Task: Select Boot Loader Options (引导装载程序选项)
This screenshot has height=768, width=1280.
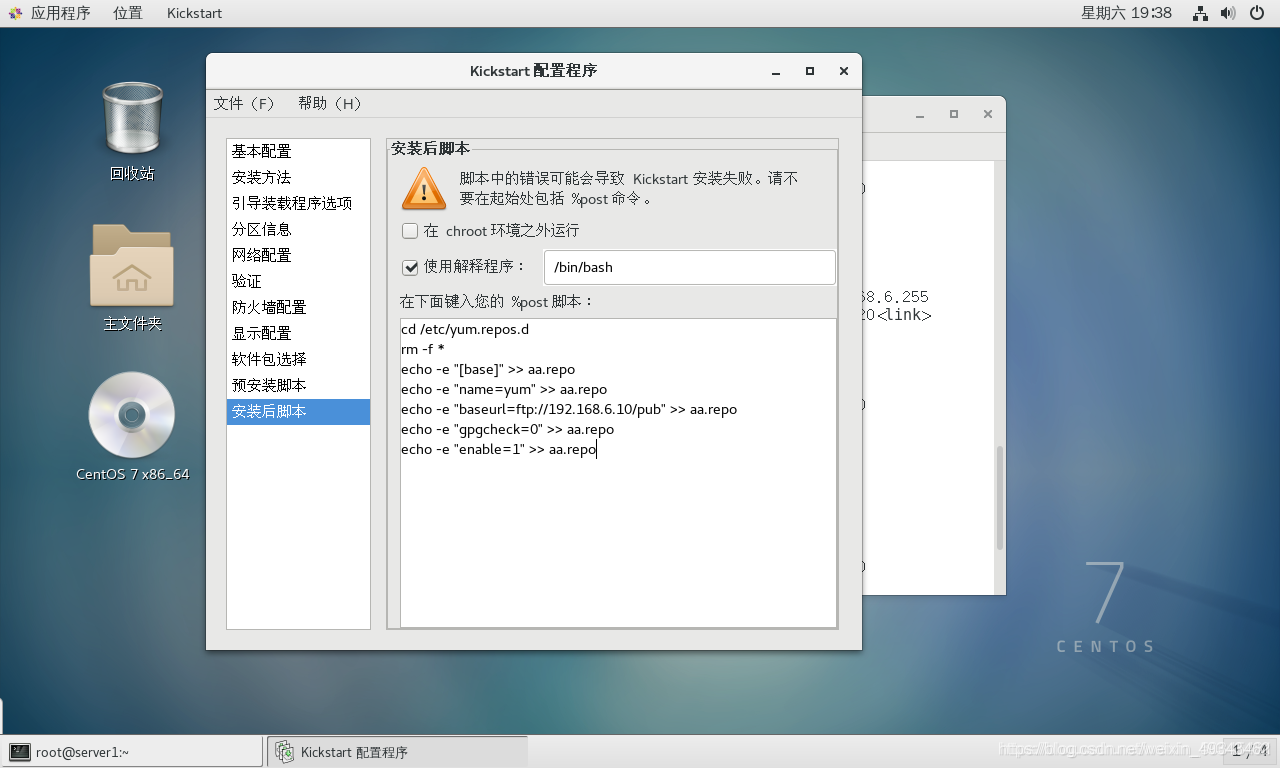Action: [x=298, y=203]
